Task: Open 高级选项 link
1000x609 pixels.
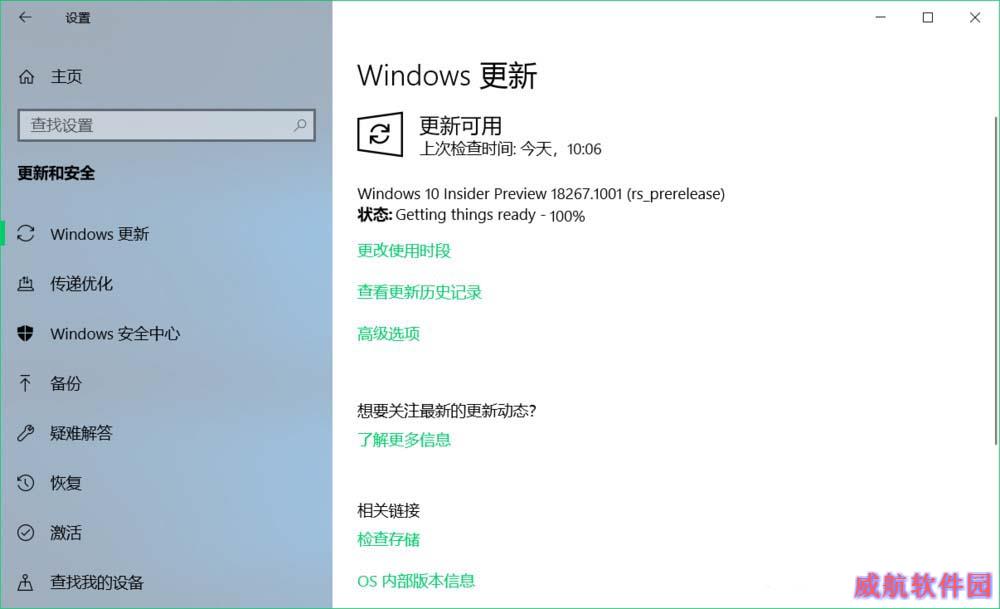Action: 388,334
